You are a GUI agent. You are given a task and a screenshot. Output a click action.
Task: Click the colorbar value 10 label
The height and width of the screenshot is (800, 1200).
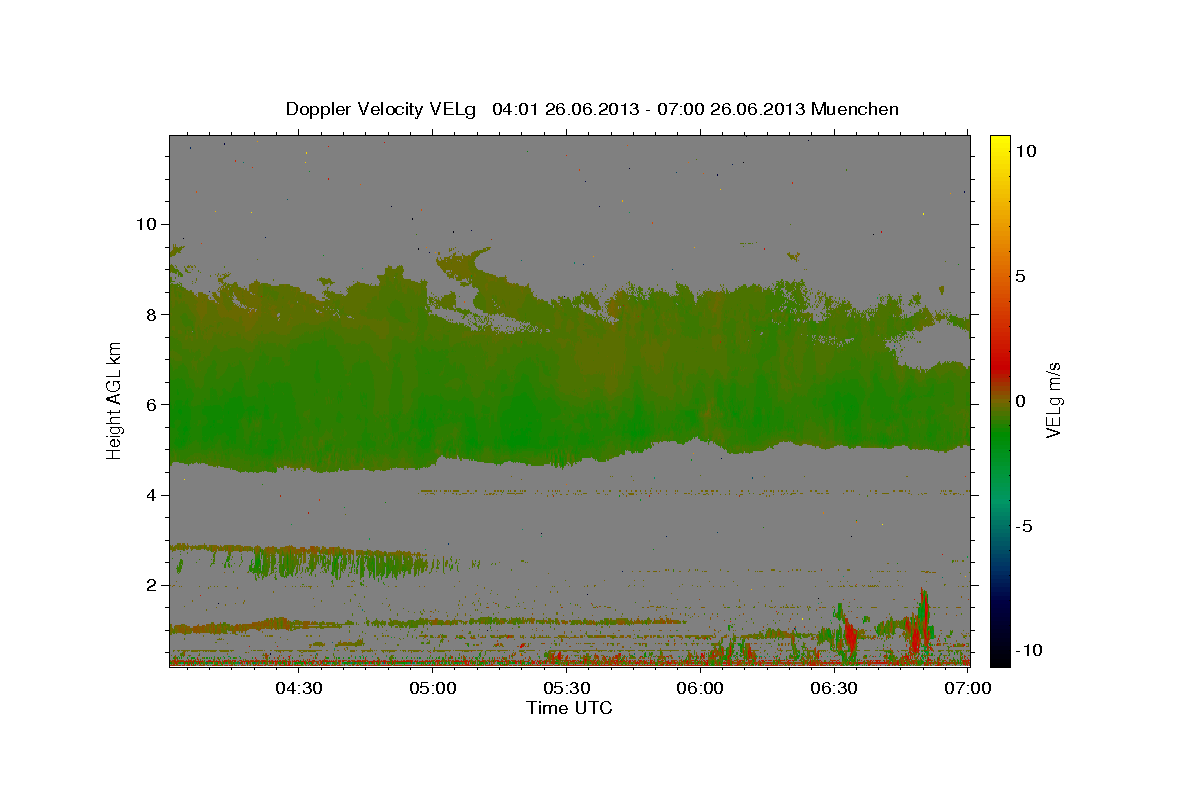[1025, 151]
